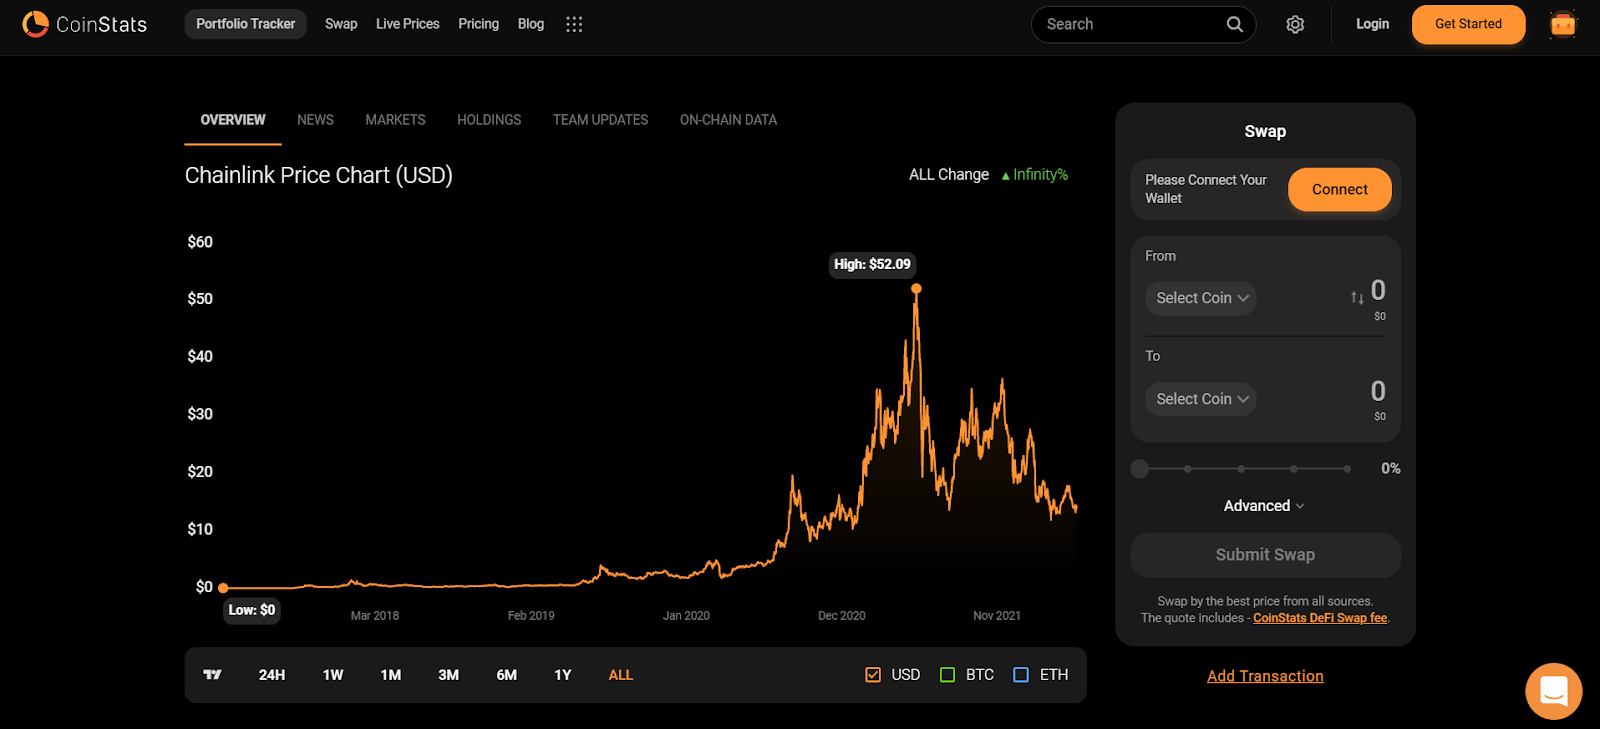Open the TradingView chart icon
This screenshot has height=729, width=1600.
pyautogui.click(x=212, y=675)
